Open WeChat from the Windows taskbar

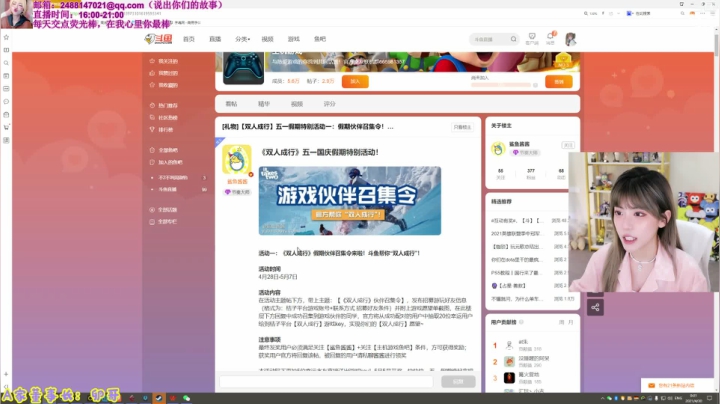pos(186,398)
